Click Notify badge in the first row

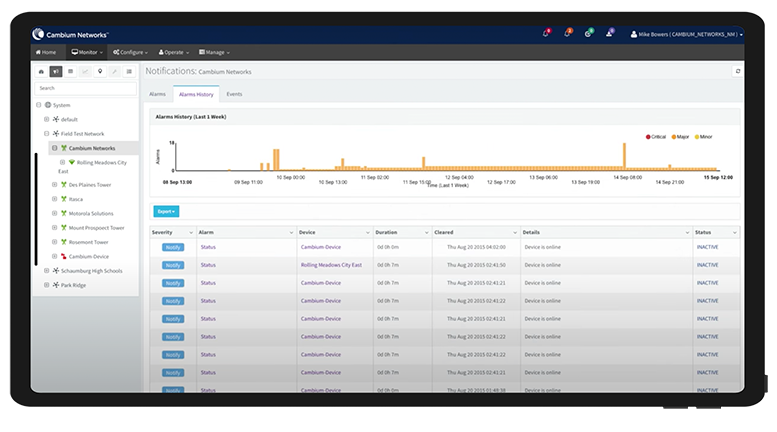click(x=173, y=247)
